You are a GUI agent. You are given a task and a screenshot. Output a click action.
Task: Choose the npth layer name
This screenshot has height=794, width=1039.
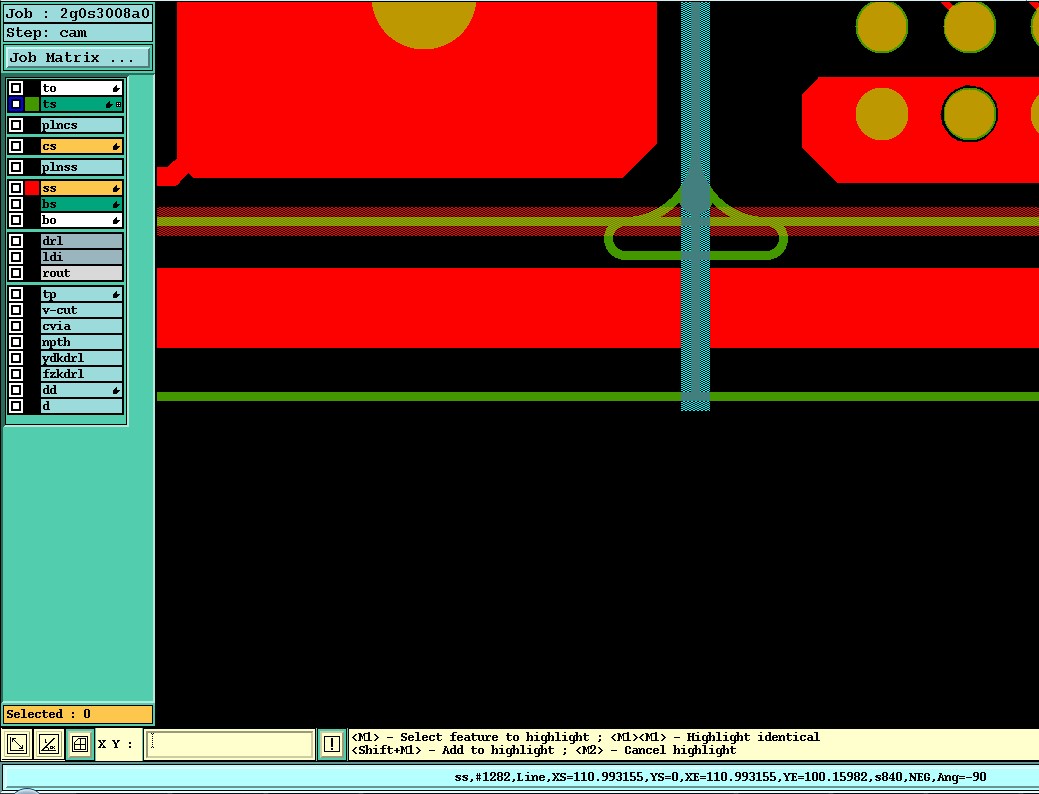[82, 342]
